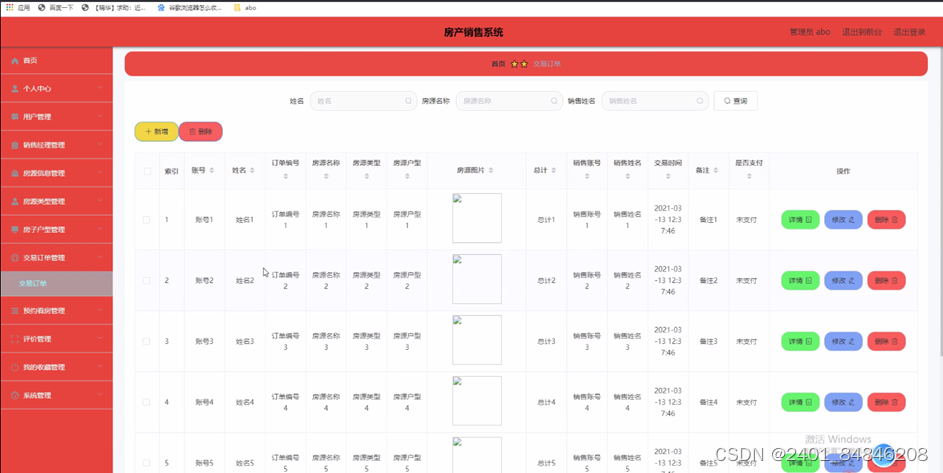The width and height of the screenshot is (943, 473).
Task: Click the icon beside 评价管理
Action: tap(15, 339)
